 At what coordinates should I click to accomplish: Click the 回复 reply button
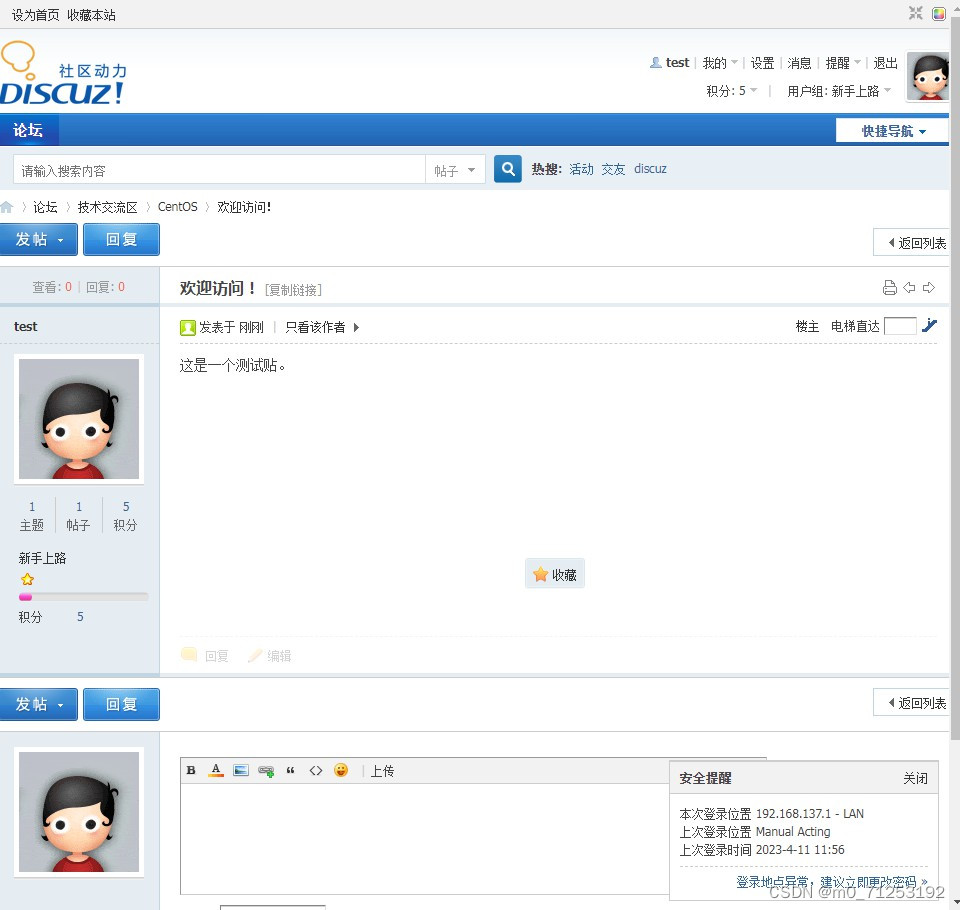121,239
